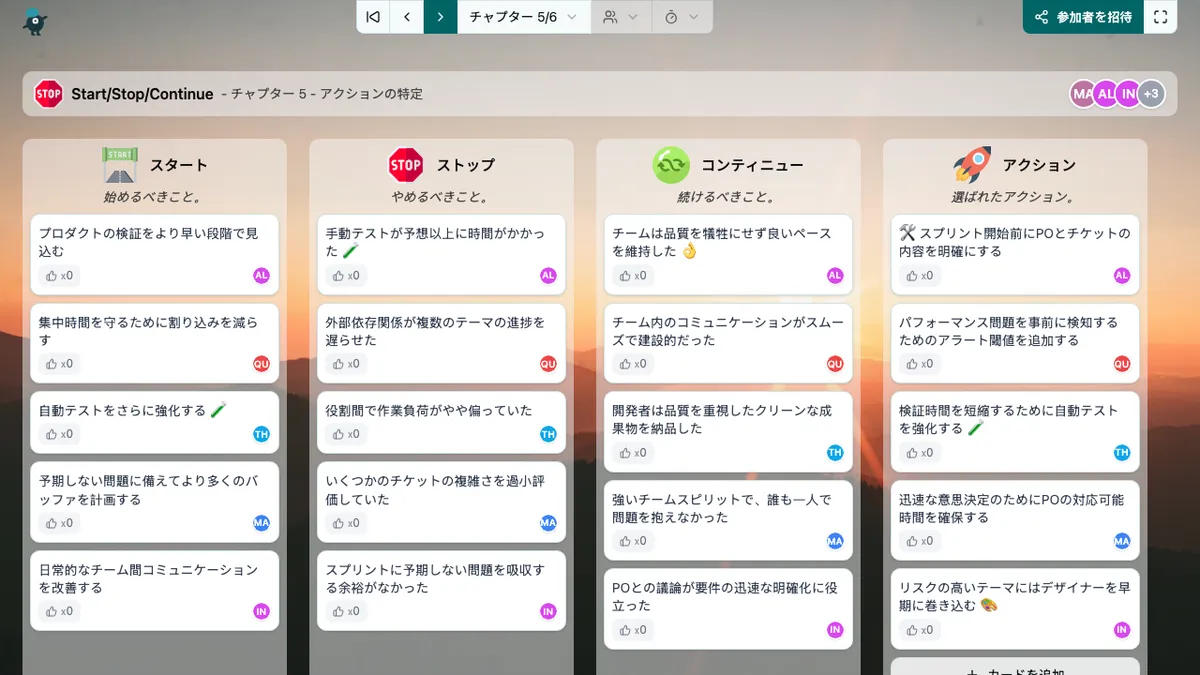
Task: Like the card 自動テストをさらに強化する
Action: [59, 434]
